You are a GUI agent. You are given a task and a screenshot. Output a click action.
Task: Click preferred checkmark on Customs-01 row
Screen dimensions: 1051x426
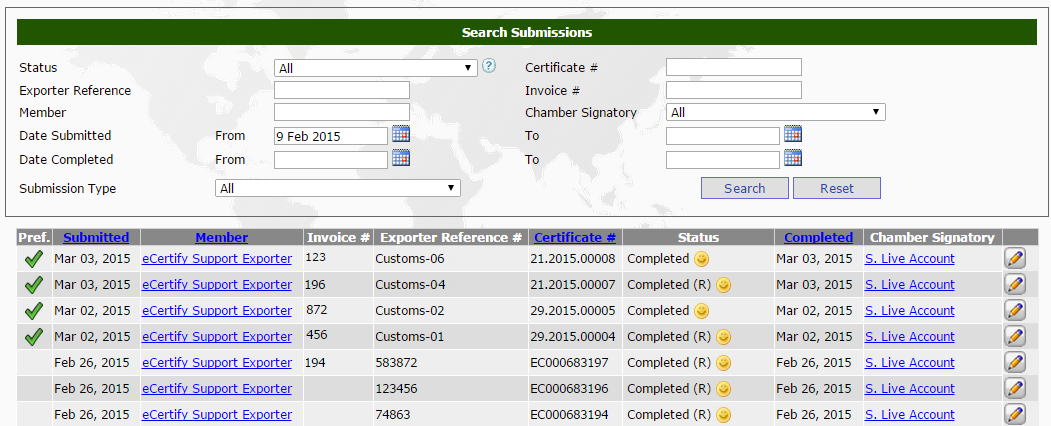point(34,337)
